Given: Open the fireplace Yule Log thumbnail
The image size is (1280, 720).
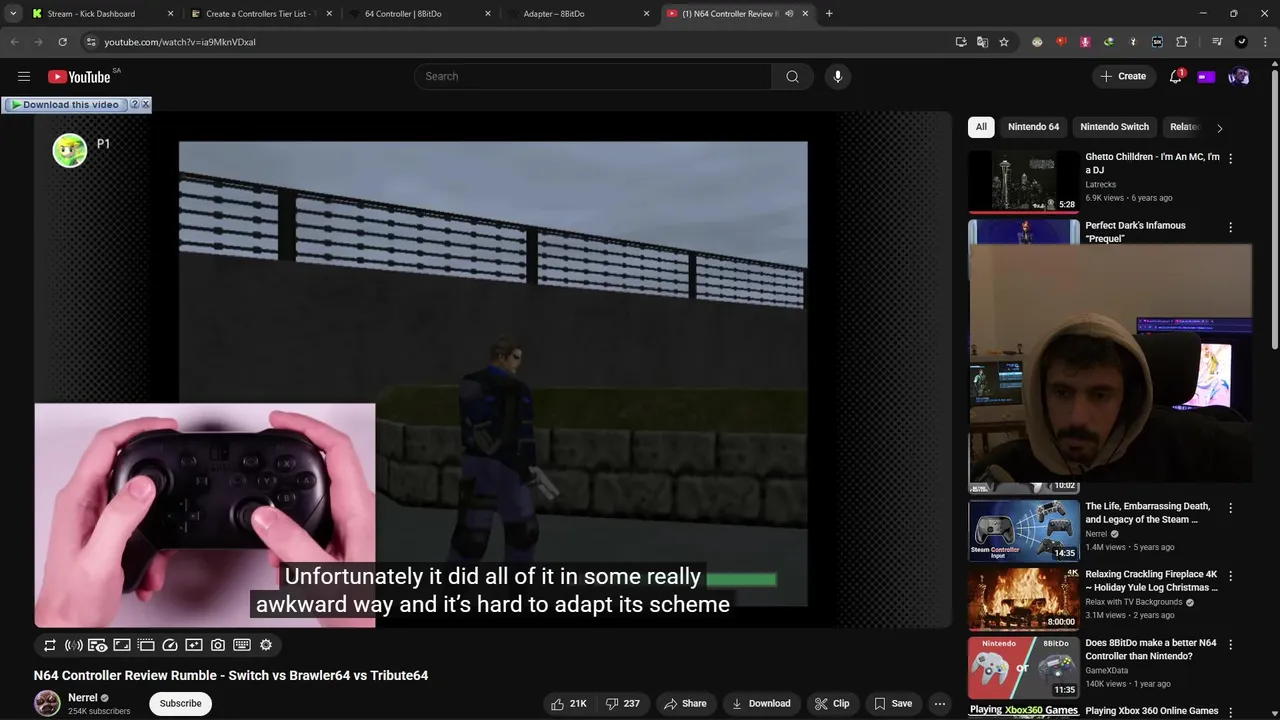Looking at the screenshot, I should point(1024,599).
